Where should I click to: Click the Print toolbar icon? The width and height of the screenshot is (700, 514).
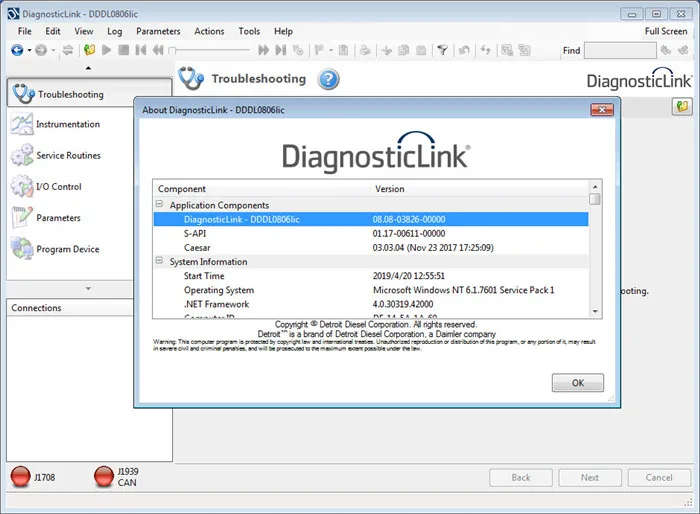tap(365, 50)
